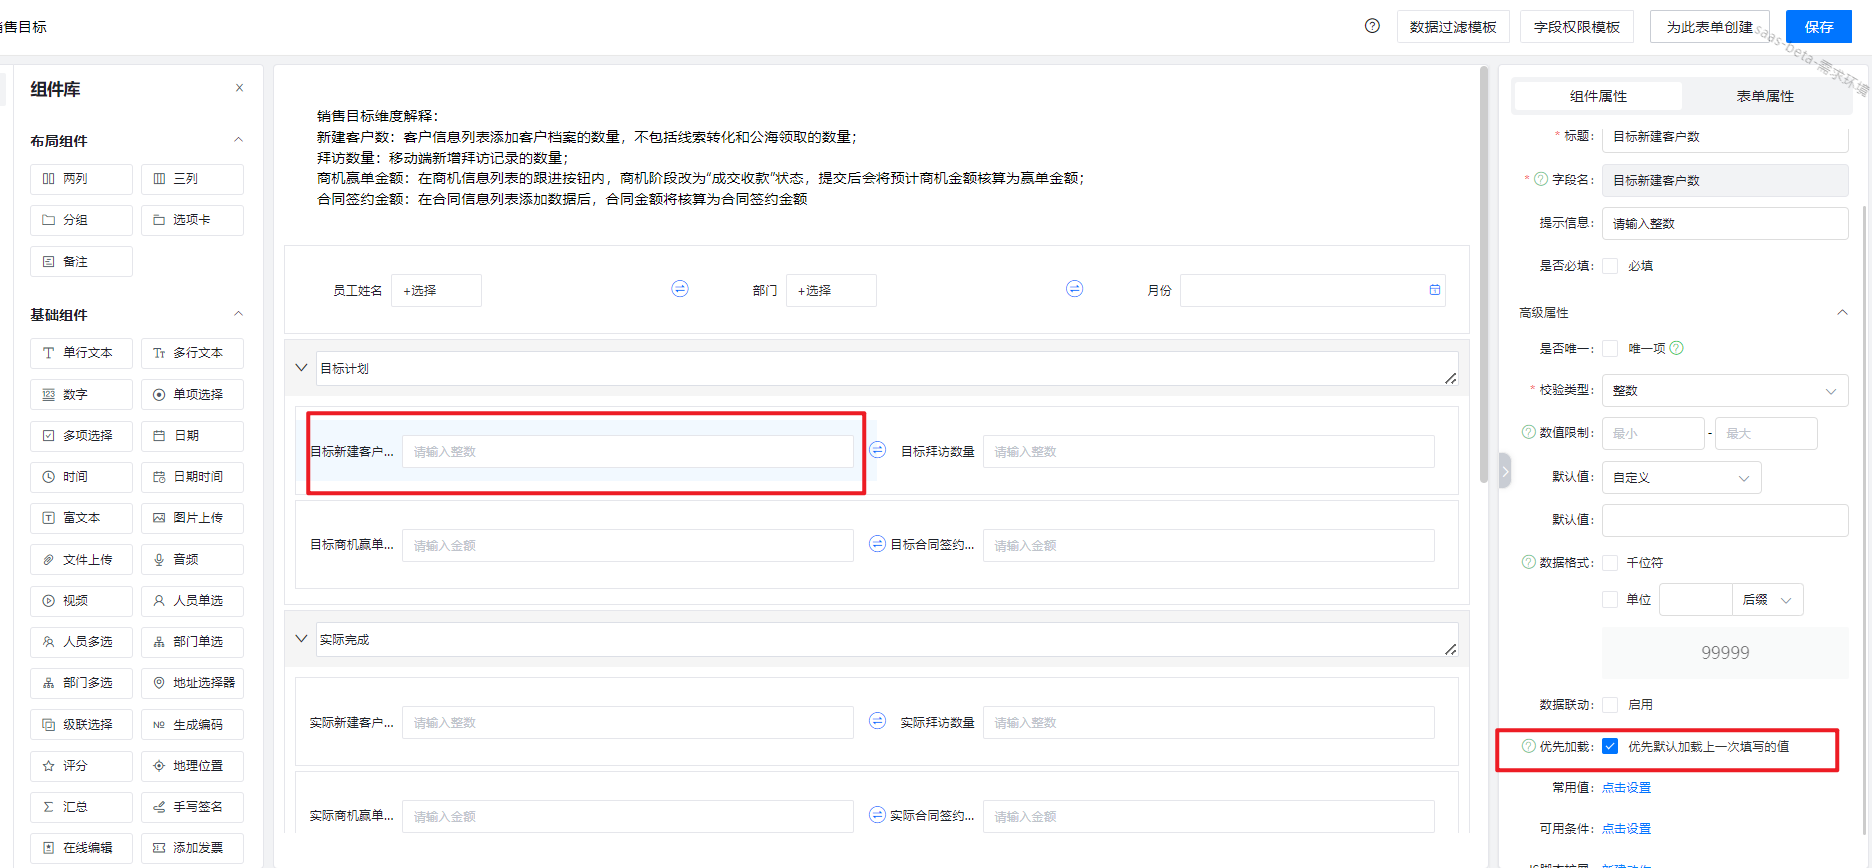
Task: Add the 日期 date component
Action: click(192, 436)
